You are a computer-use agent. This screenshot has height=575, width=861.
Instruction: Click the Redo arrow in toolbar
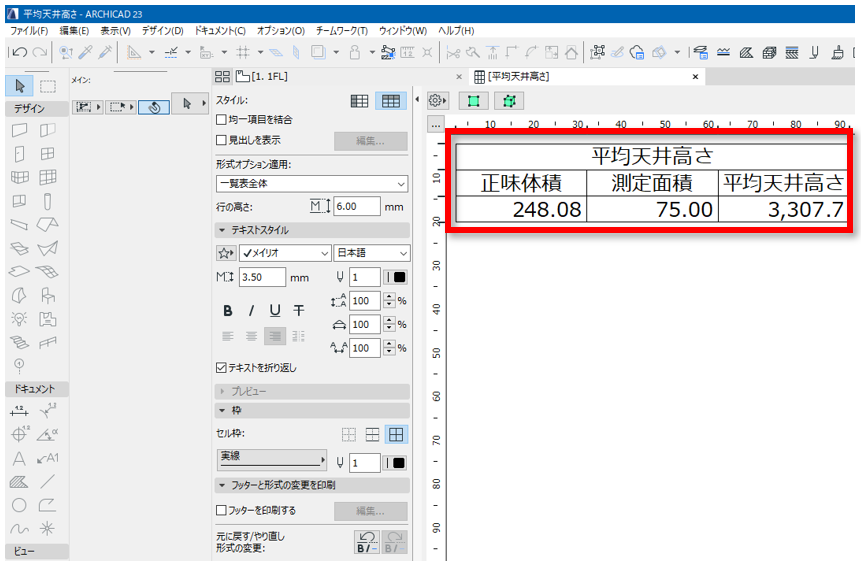point(40,52)
